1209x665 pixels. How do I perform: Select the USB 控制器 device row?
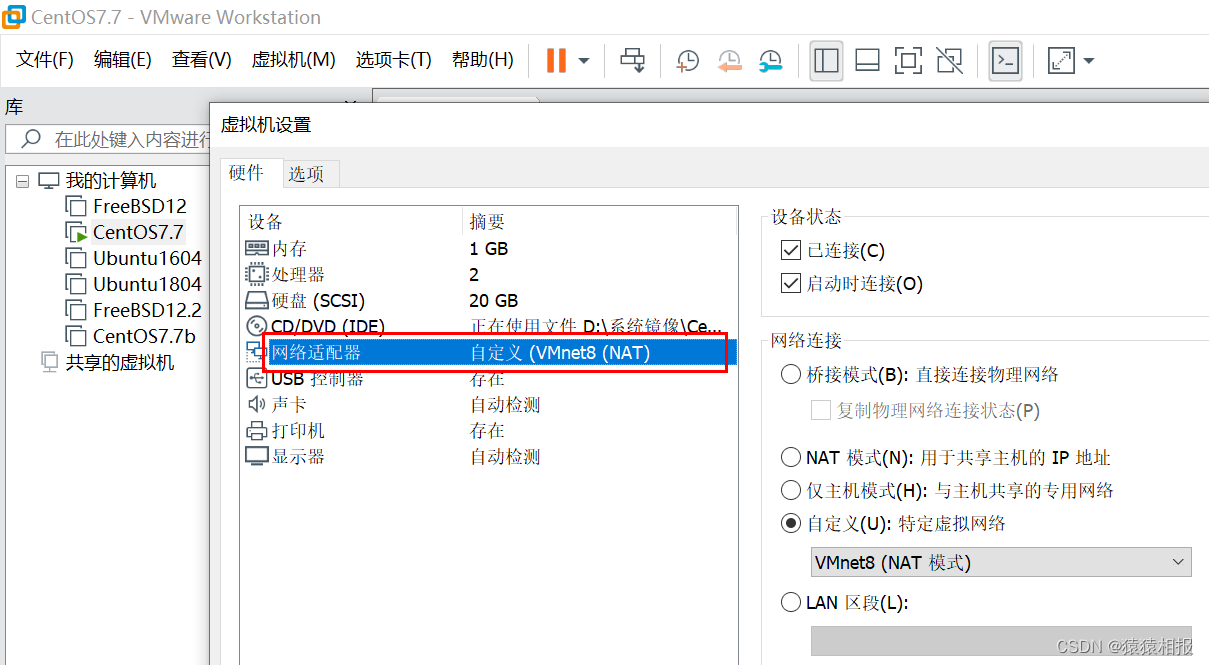coord(490,379)
